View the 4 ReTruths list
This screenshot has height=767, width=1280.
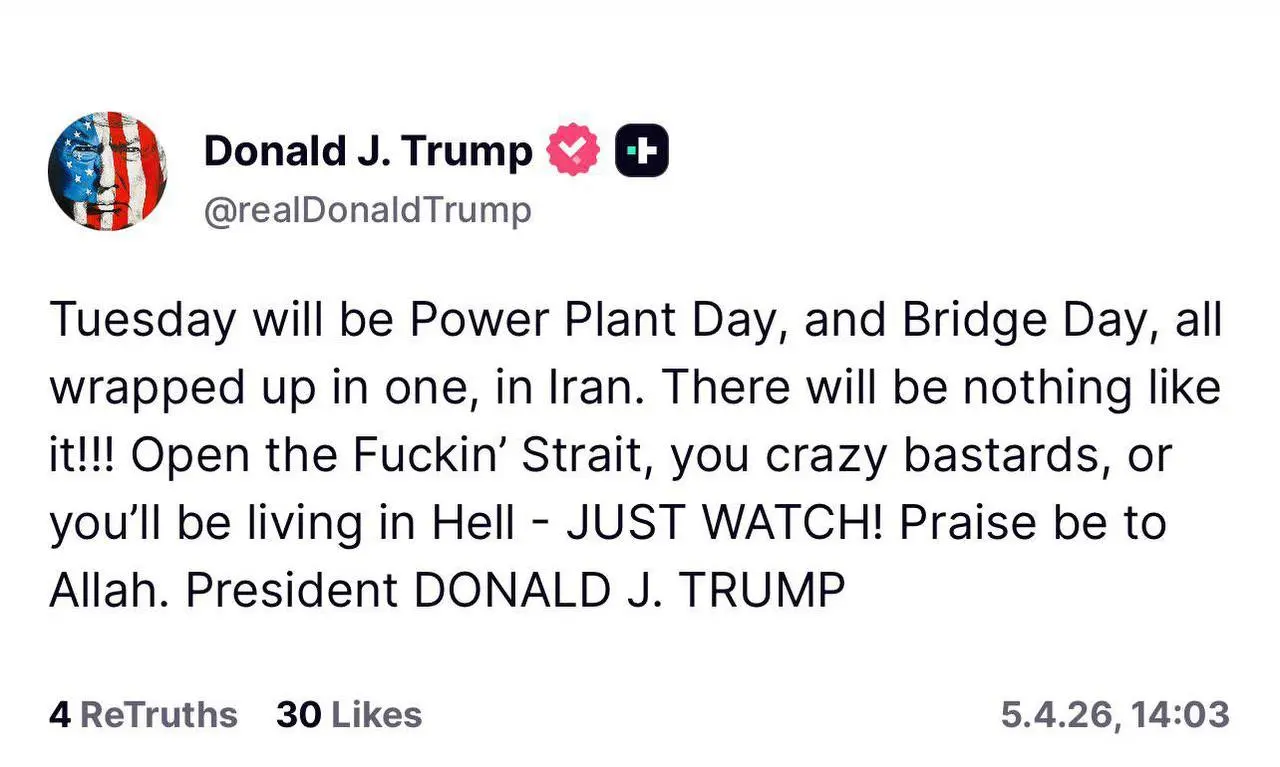[x=143, y=715]
